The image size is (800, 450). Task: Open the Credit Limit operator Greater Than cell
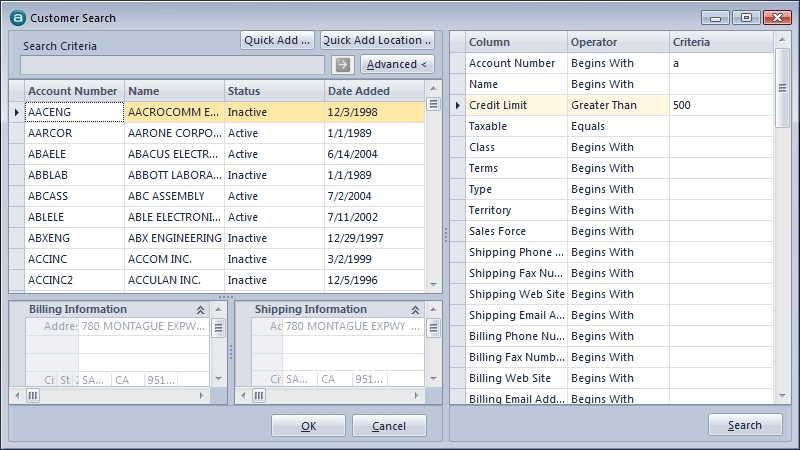[x=618, y=105]
